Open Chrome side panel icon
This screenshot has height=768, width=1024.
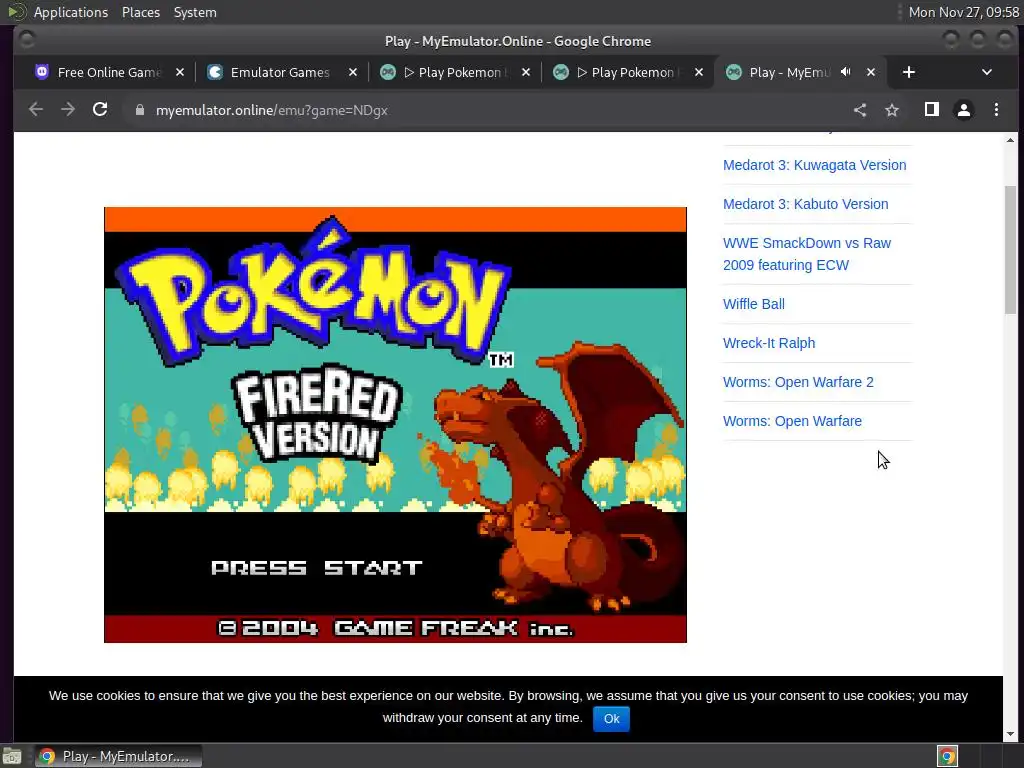(x=932, y=110)
